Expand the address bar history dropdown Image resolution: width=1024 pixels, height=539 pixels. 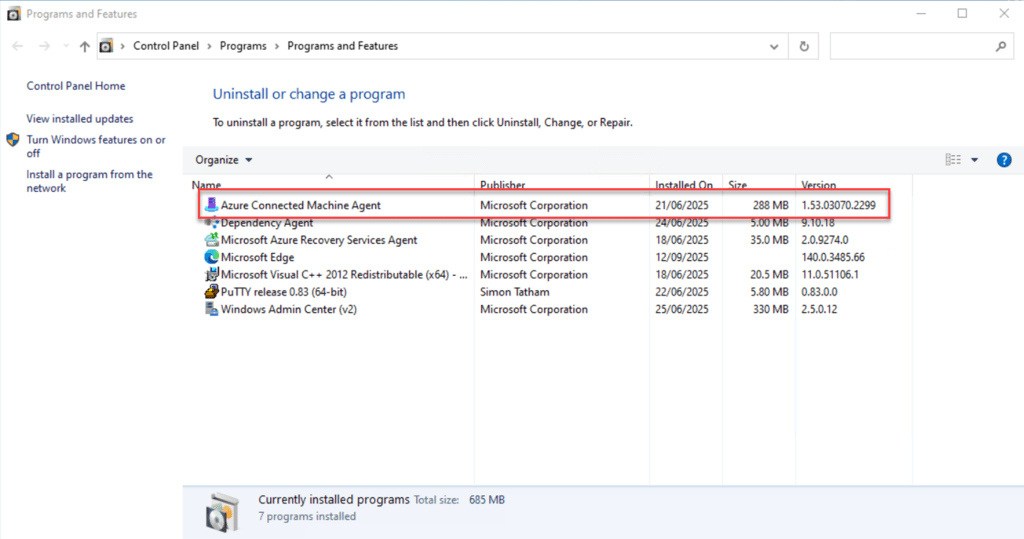pyautogui.click(x=774, y=46)
